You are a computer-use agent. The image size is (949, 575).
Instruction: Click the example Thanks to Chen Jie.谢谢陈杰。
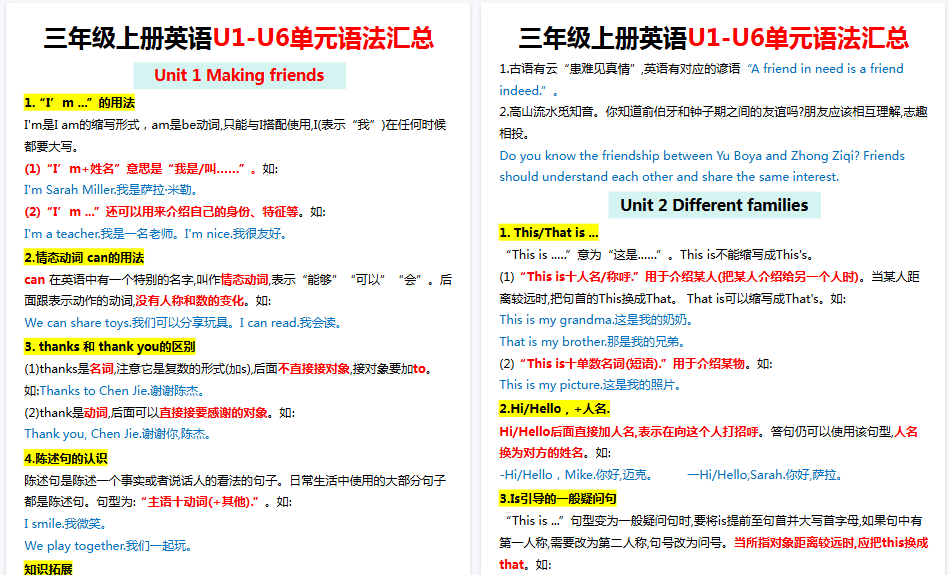pyautogui.click(x=123, y=390)
